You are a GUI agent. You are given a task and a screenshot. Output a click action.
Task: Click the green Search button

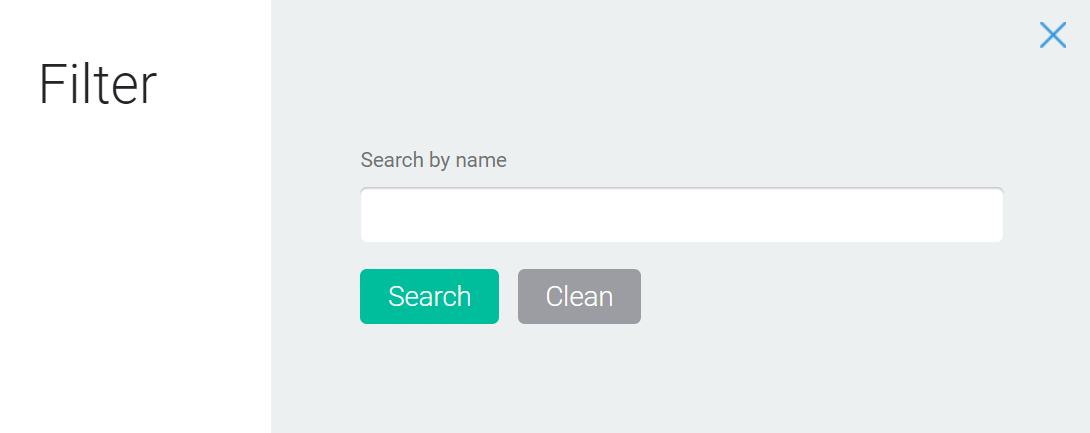pos(429,296)
